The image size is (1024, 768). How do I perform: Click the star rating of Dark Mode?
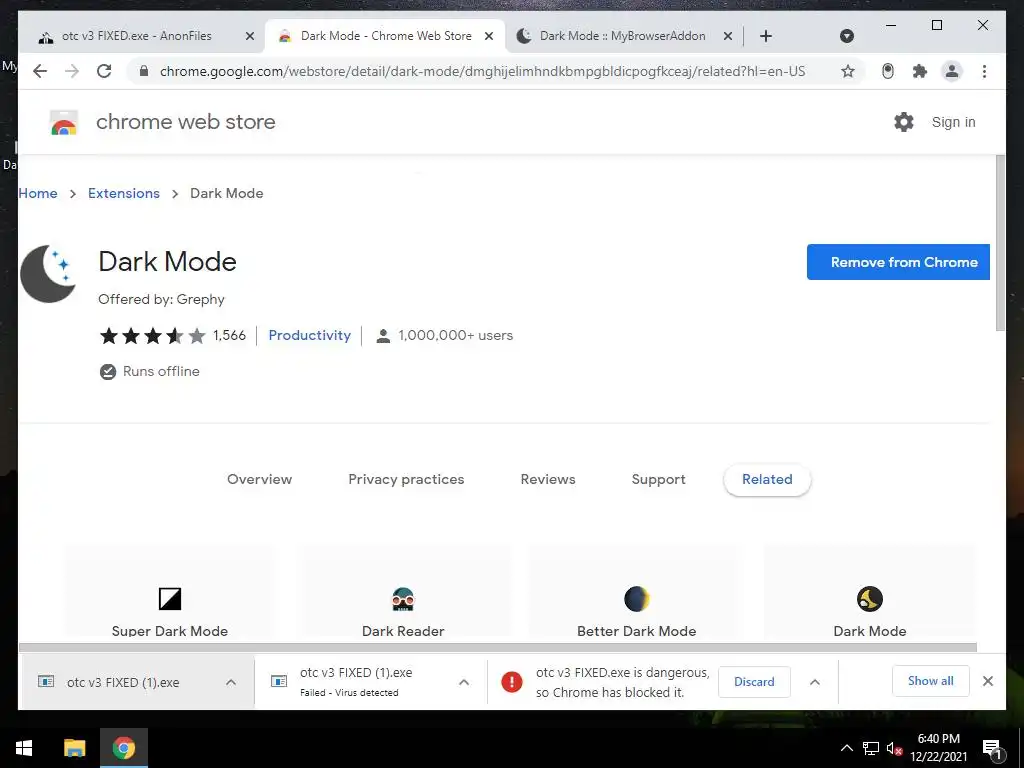click(152, 336)
